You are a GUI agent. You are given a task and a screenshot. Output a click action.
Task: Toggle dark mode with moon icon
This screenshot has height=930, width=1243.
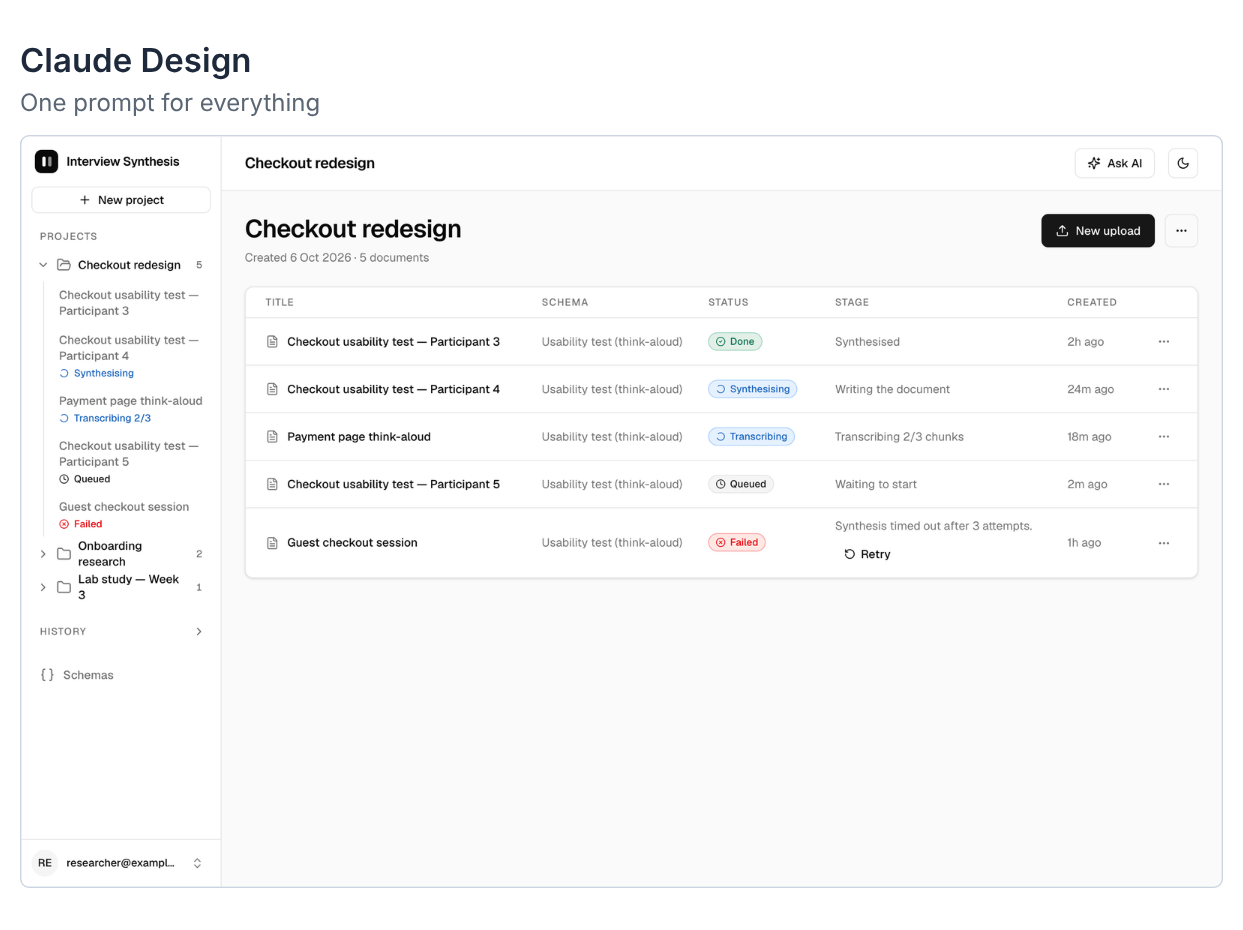tap(1183, 163)
